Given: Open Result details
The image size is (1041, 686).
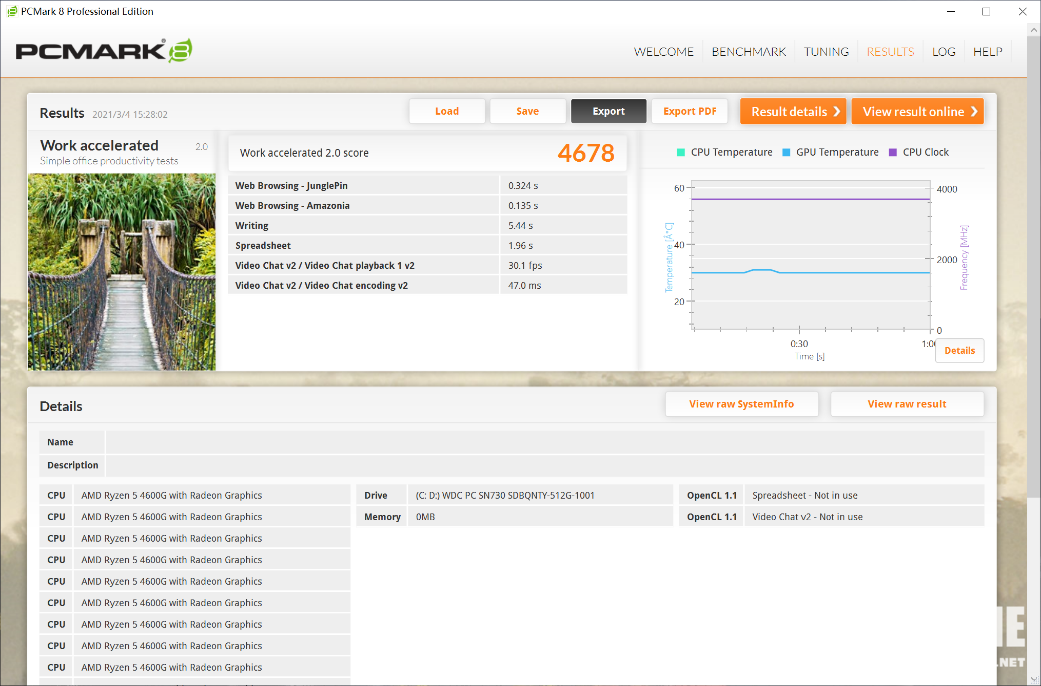Looking at the screenshot, I should 793,112.
